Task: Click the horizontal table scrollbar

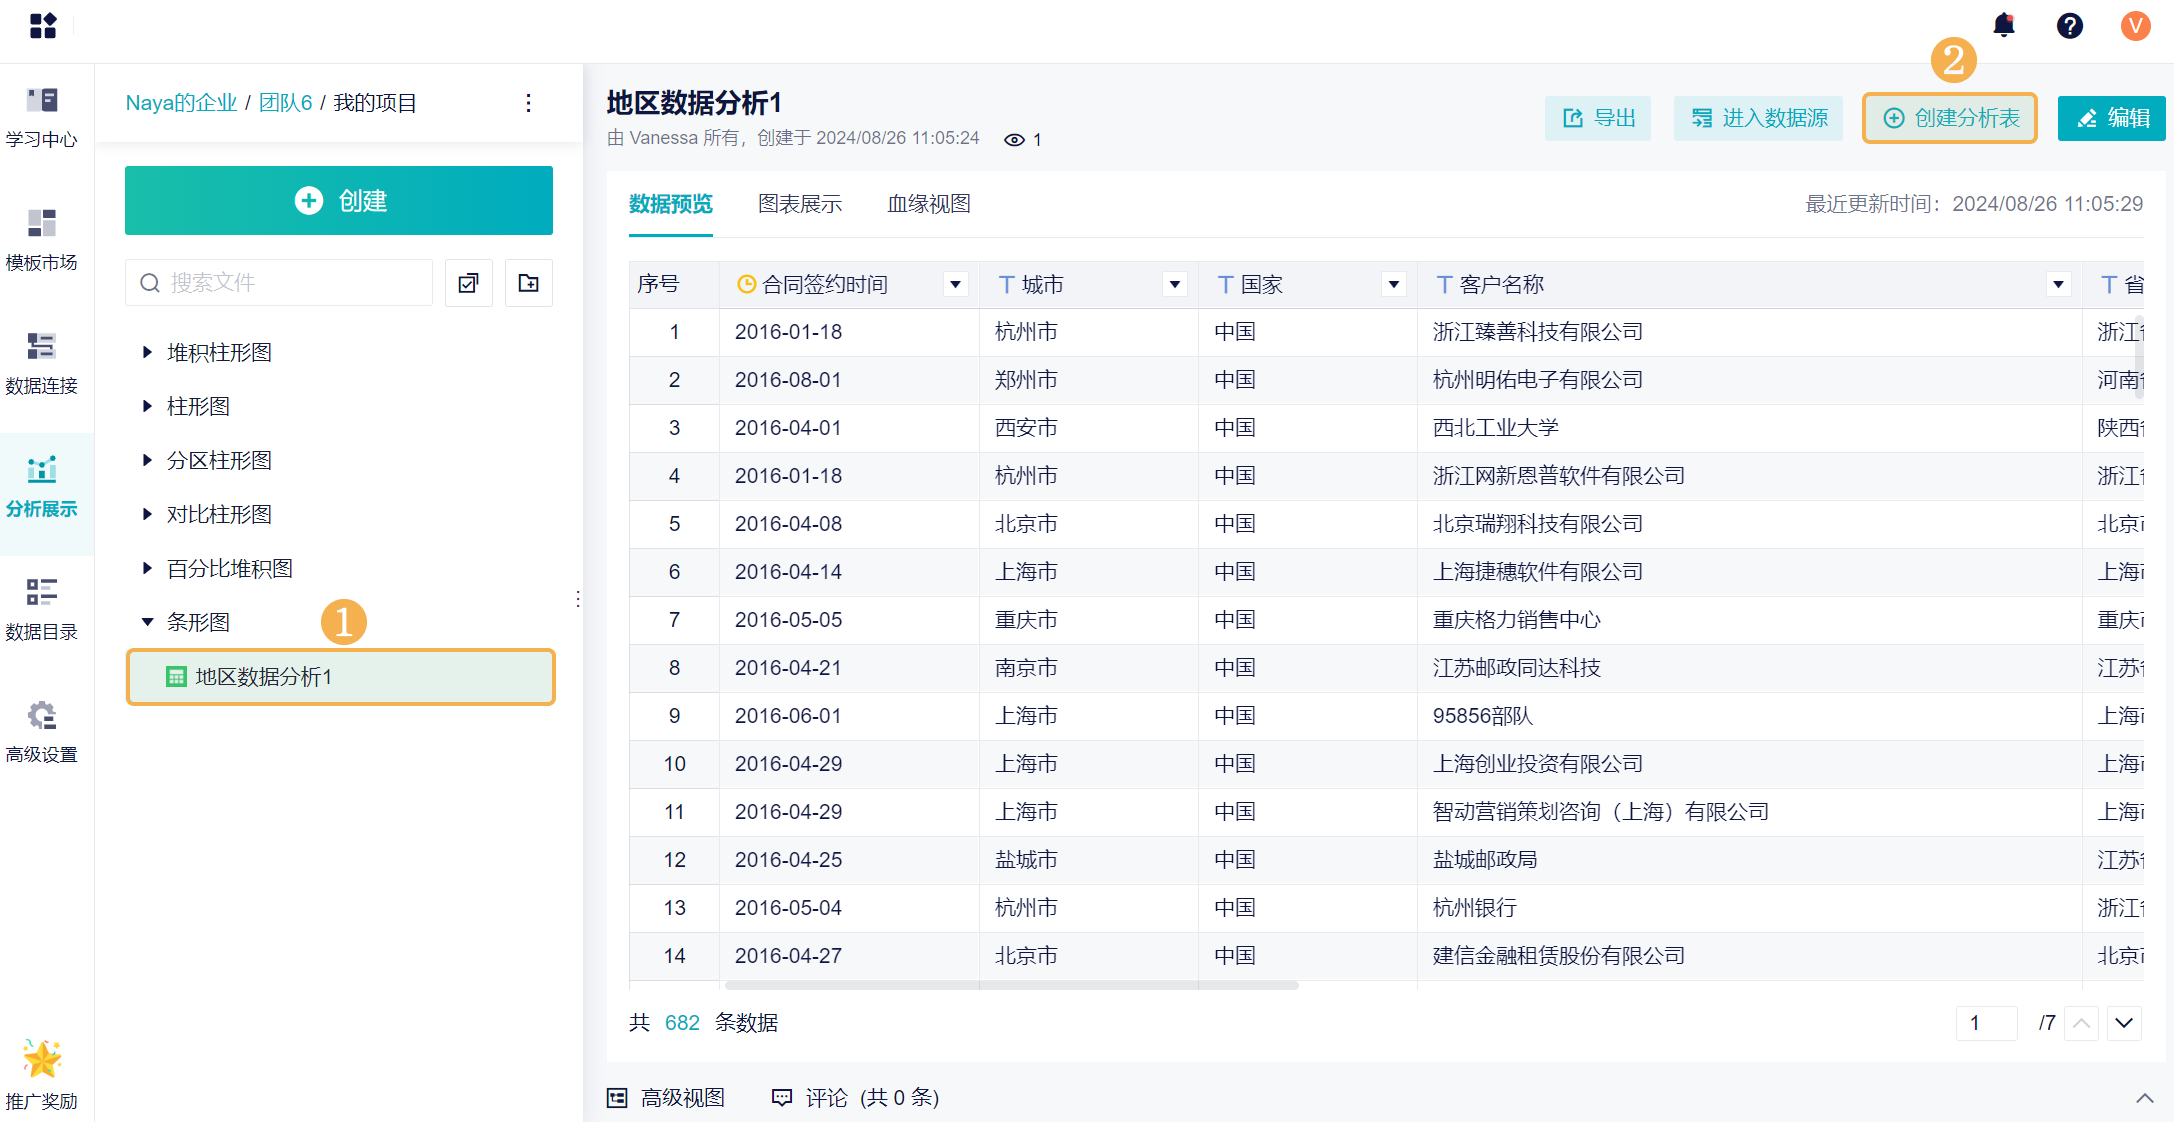Action: point(1010,986)
